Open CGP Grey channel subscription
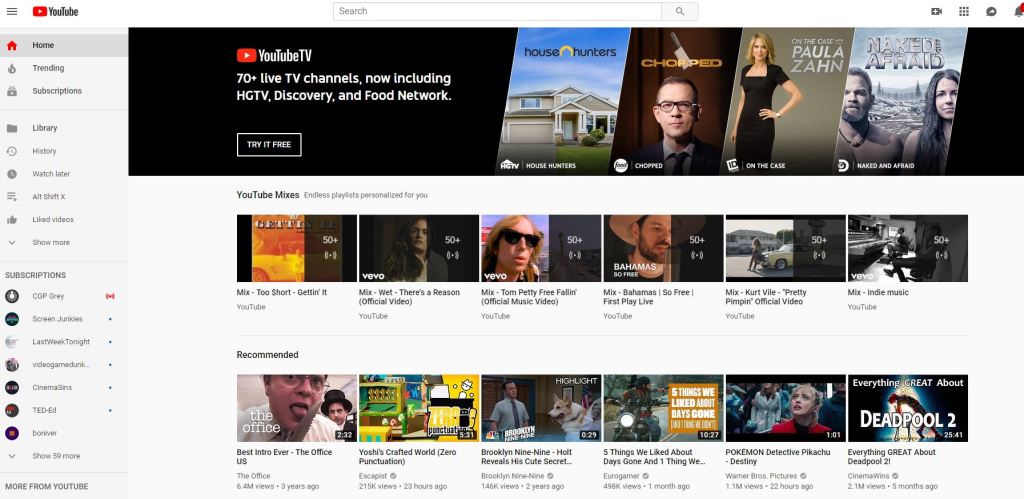This screenshot has width=1024, height=499. pyautogui.click(x=48, y=296)
